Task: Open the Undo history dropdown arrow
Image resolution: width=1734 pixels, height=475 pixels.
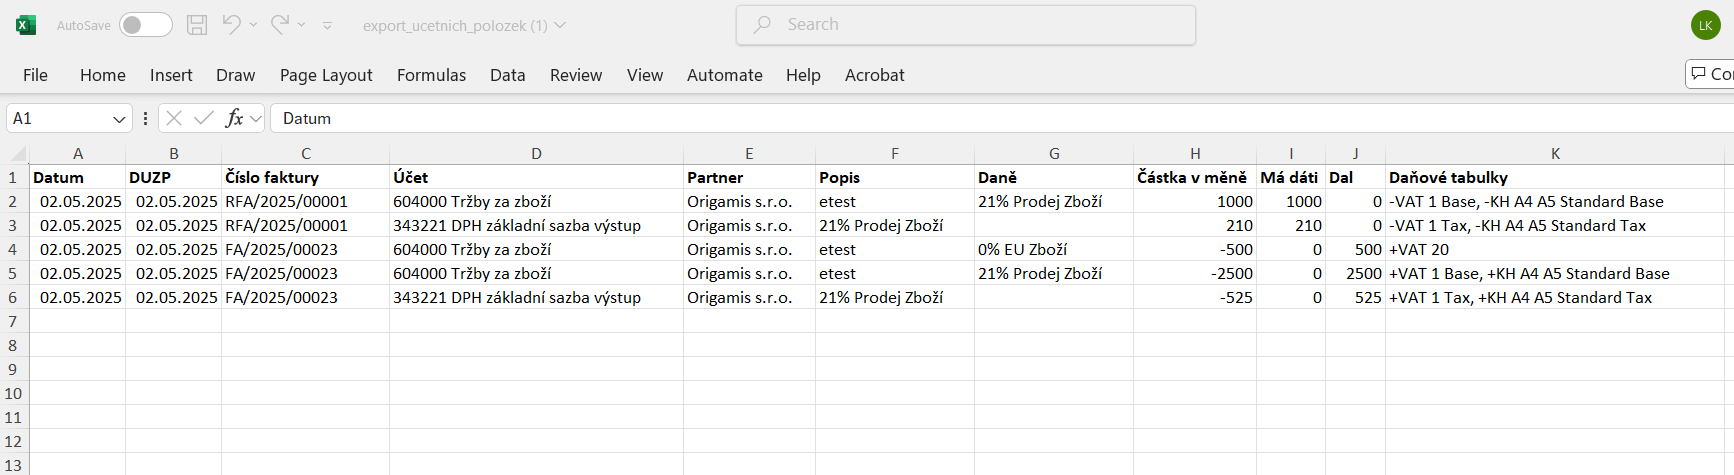Action: [253, 25]
